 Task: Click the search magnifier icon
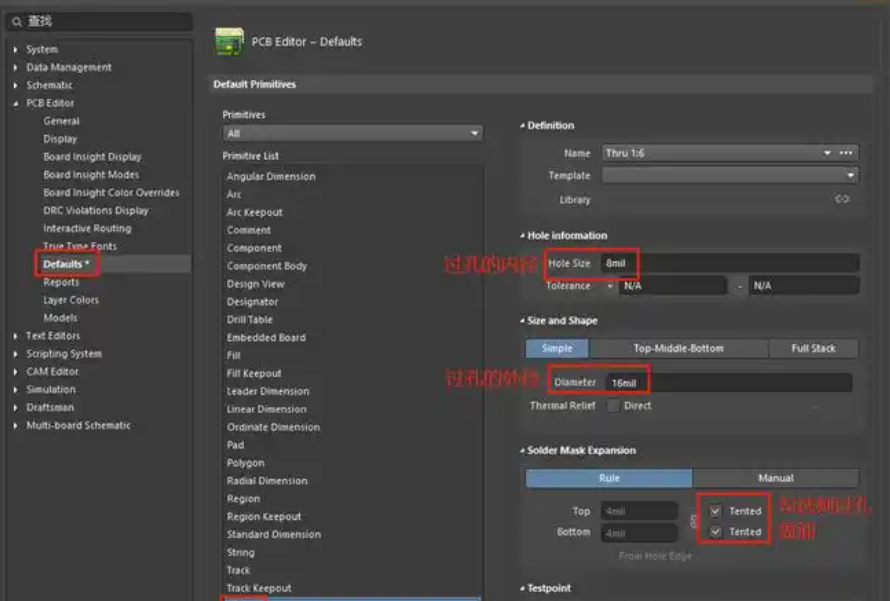(16, 21)
